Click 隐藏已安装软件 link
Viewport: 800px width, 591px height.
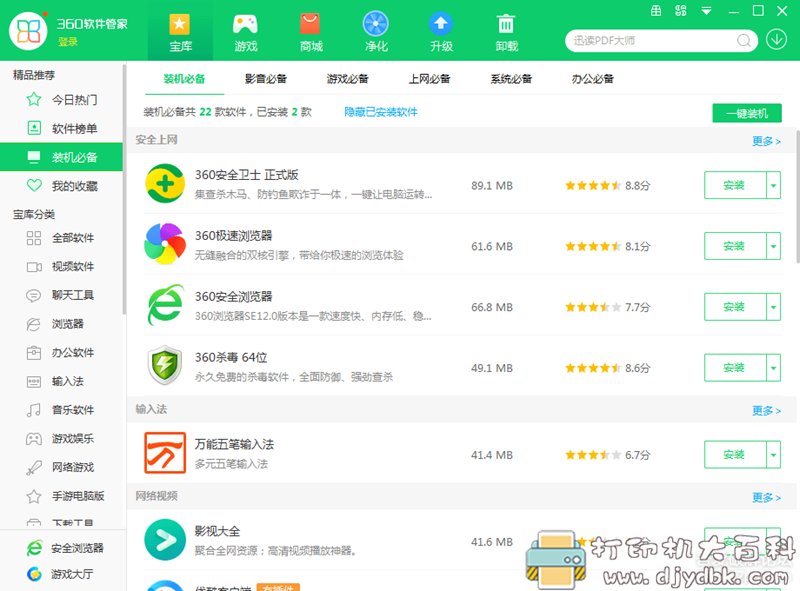click(x=381, y=112)
